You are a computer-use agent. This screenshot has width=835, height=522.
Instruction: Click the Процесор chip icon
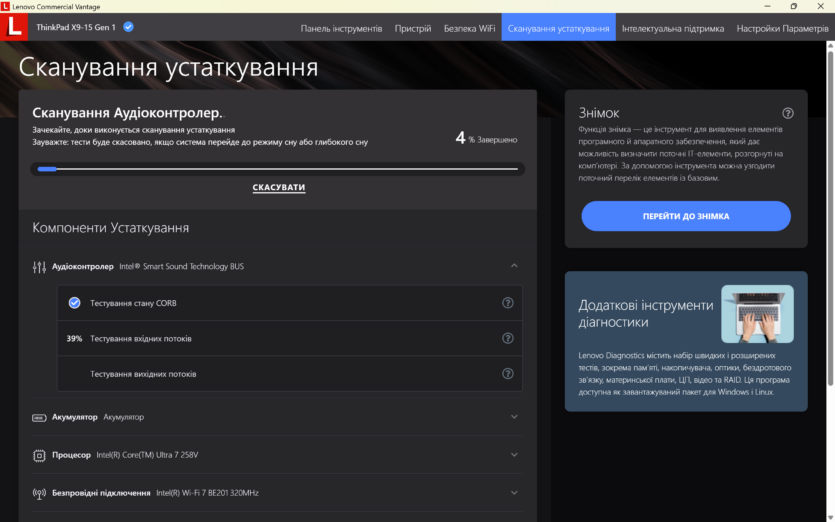(x=39, y=455)
